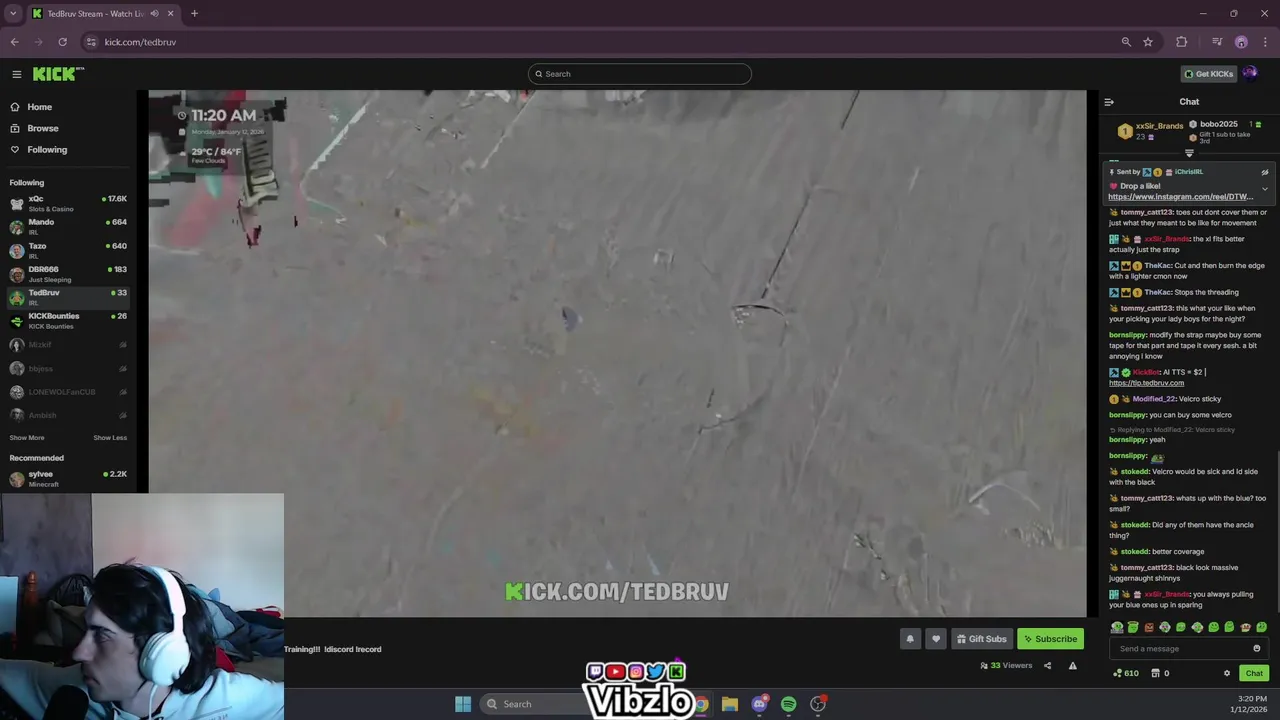This screenshot has height=720, width=1280.
Task: Expand the pinned message chevron
Action: point(1264,189)
